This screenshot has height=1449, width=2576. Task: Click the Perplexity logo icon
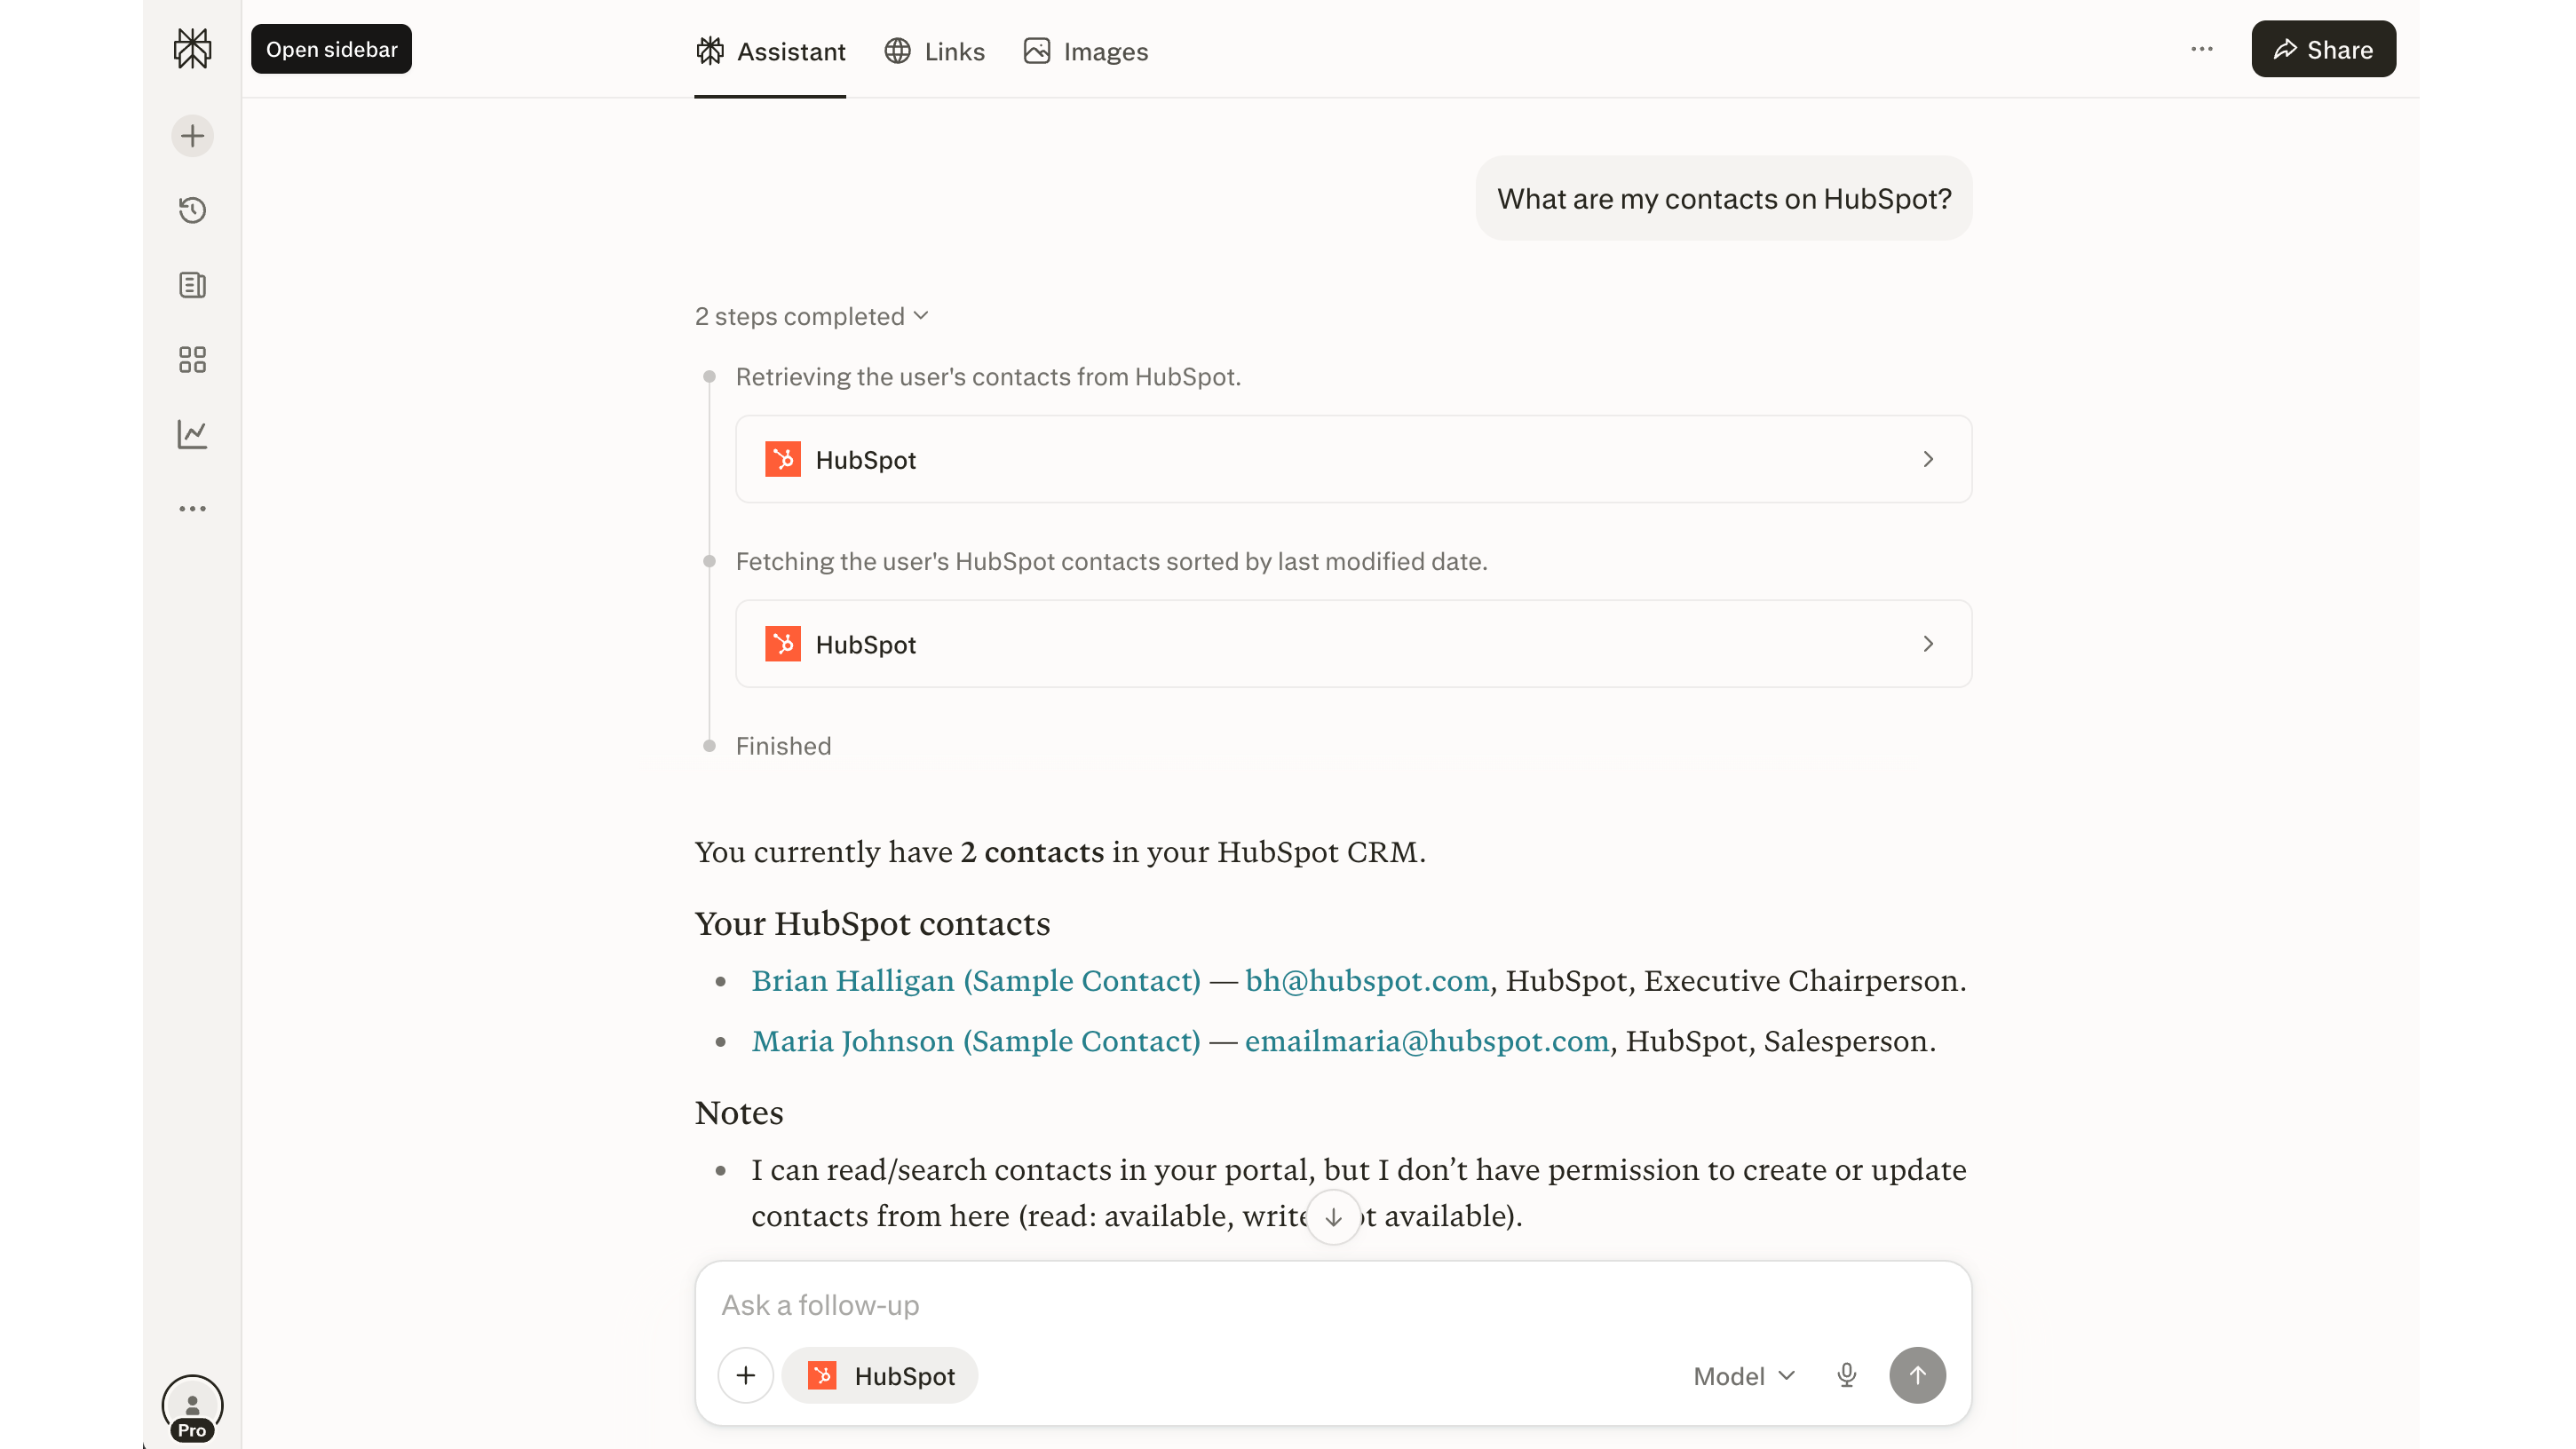tap(192, 48)
